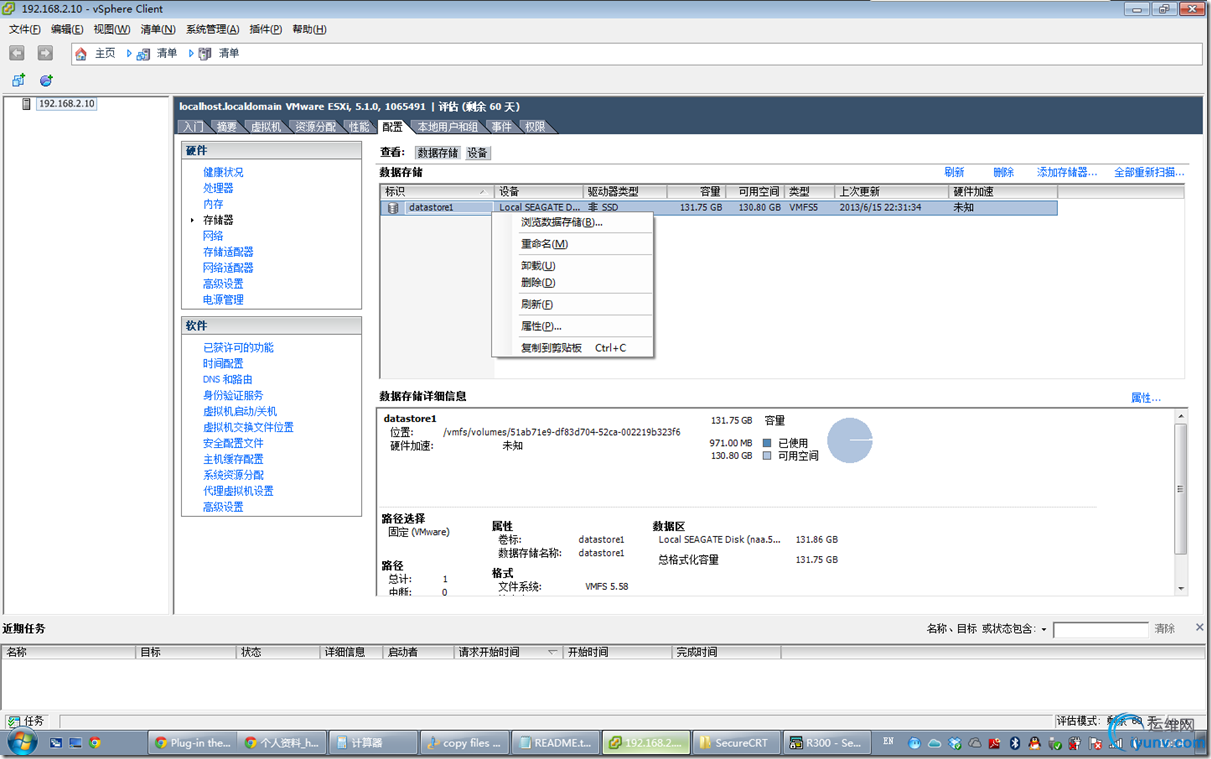Open the 插件(P) menu
Image resolution: width=1211 pixels, height=759 pixels.
pos(265,29)
